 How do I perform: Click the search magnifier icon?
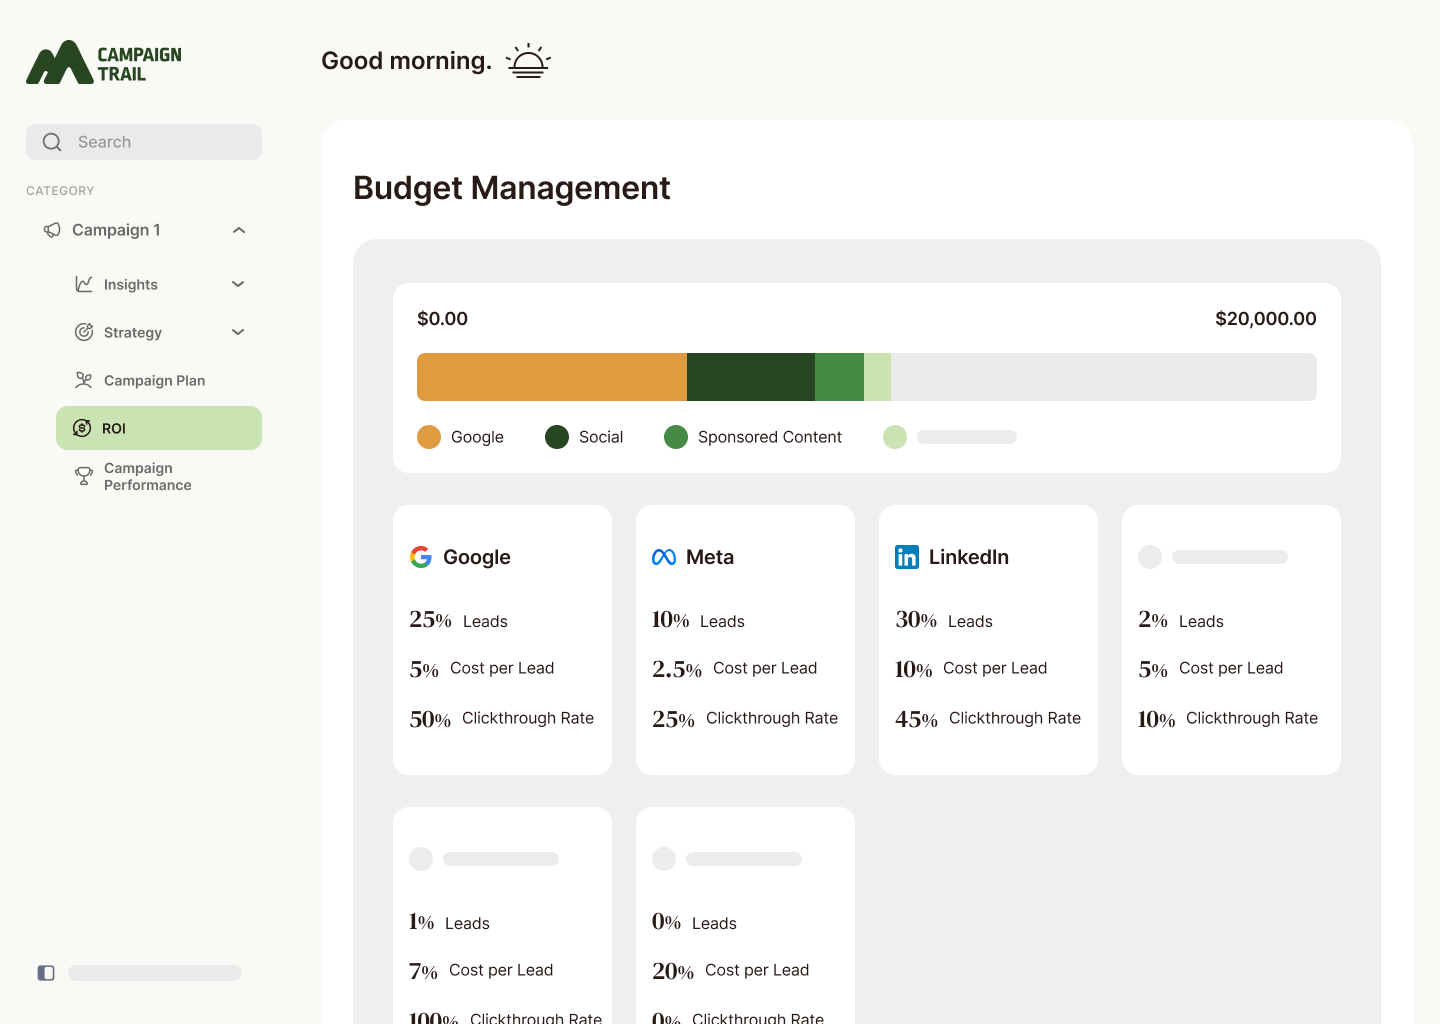point(52,142)
